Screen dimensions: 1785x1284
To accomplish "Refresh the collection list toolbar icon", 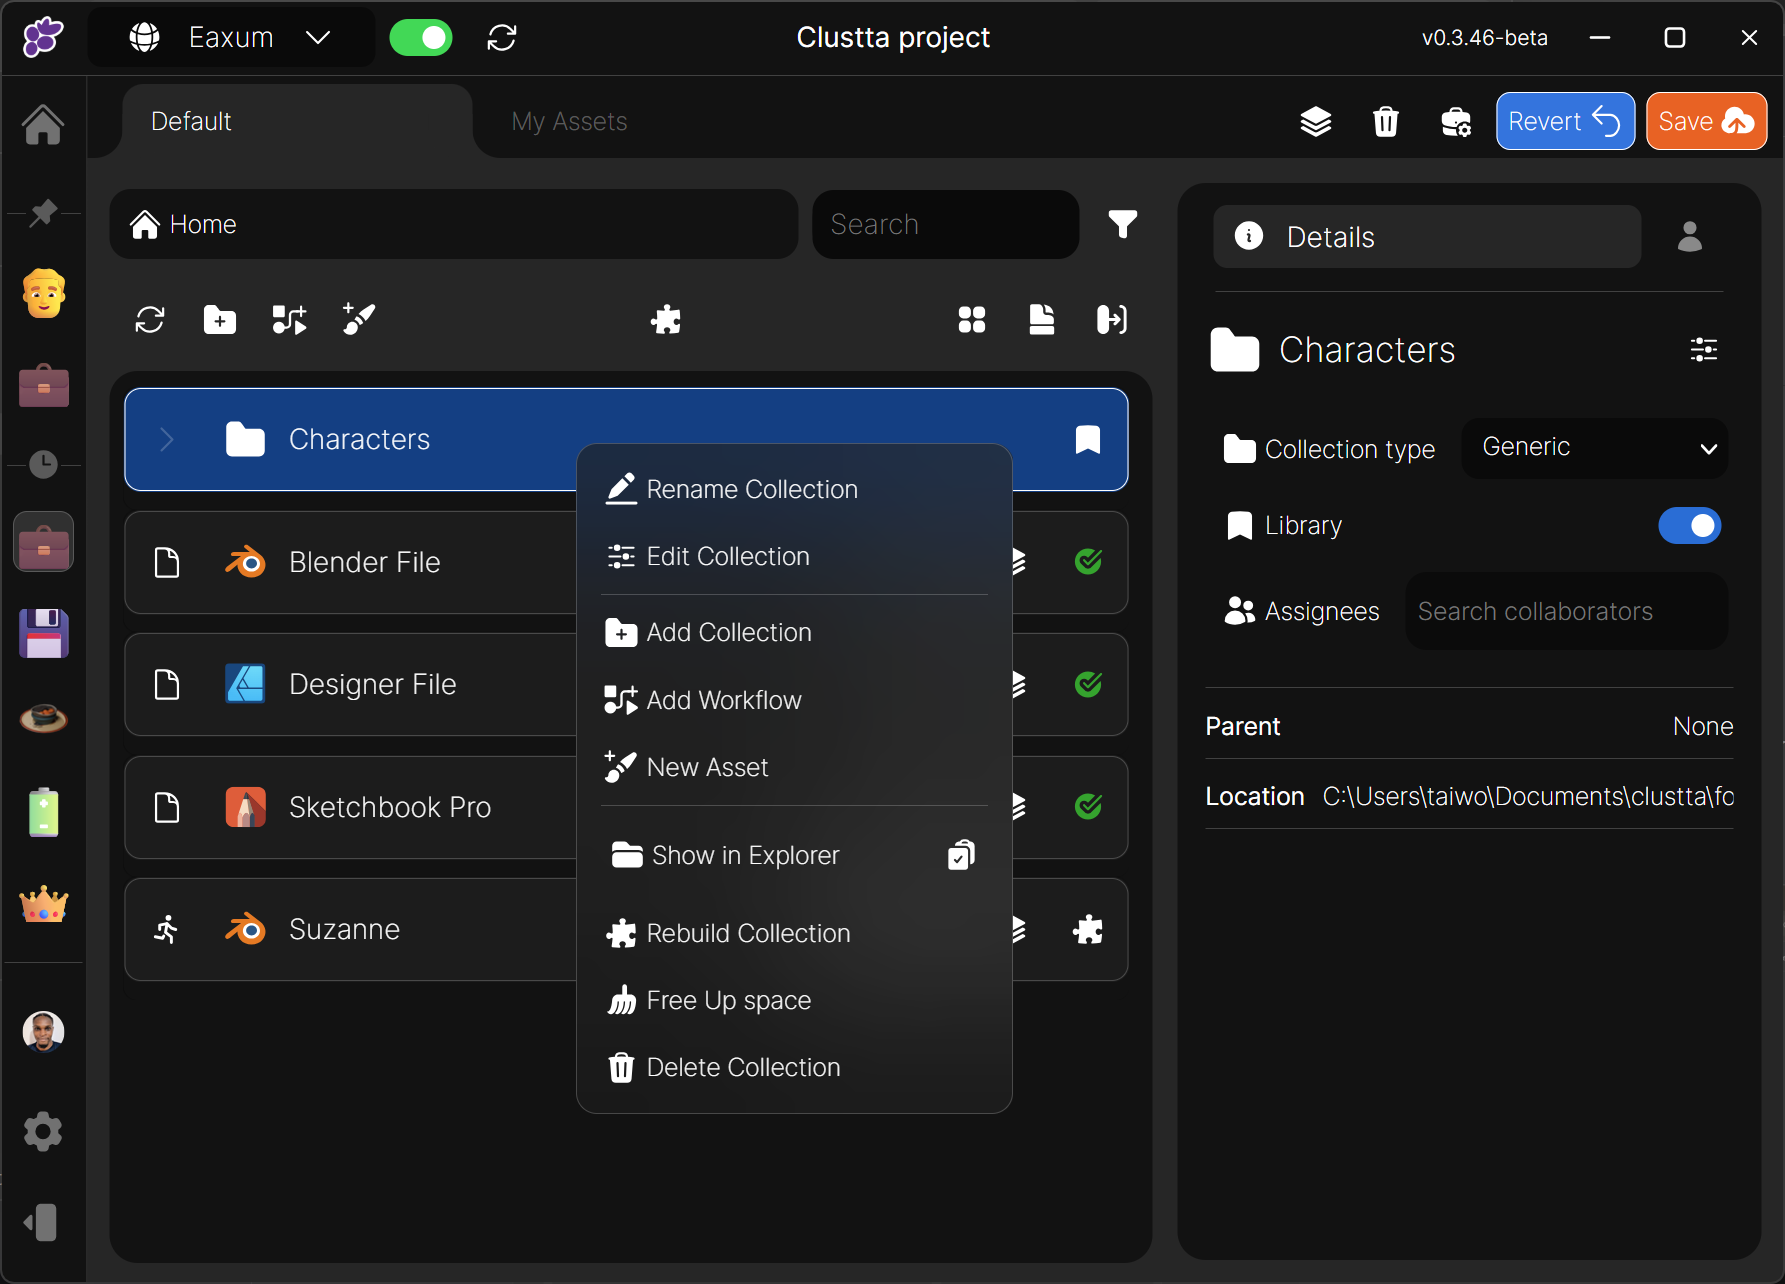I will tap(150, 320).
